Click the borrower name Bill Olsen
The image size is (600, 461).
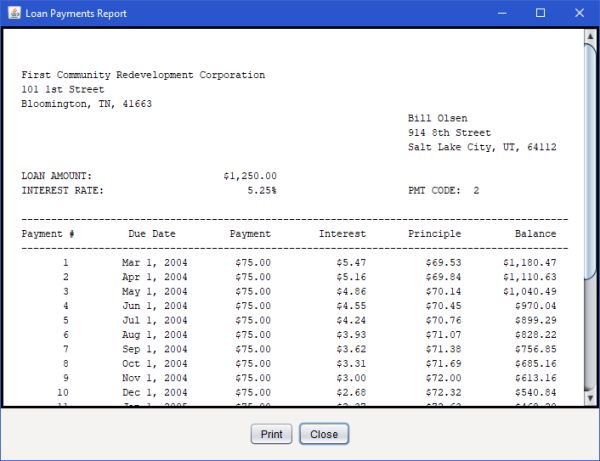coord(437,118)
